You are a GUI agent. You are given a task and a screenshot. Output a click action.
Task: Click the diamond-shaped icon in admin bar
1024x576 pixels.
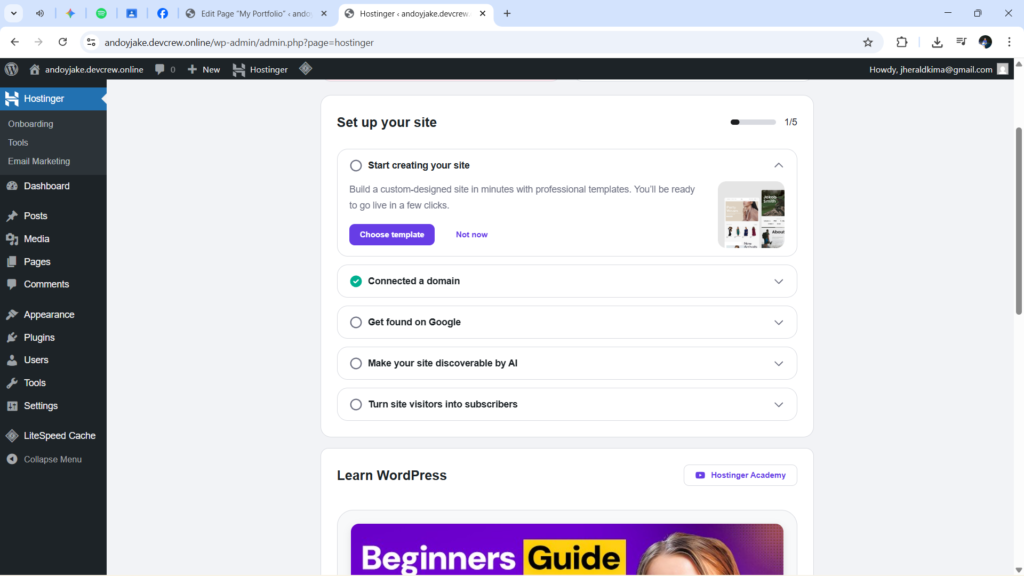click(x=306, y=69)
